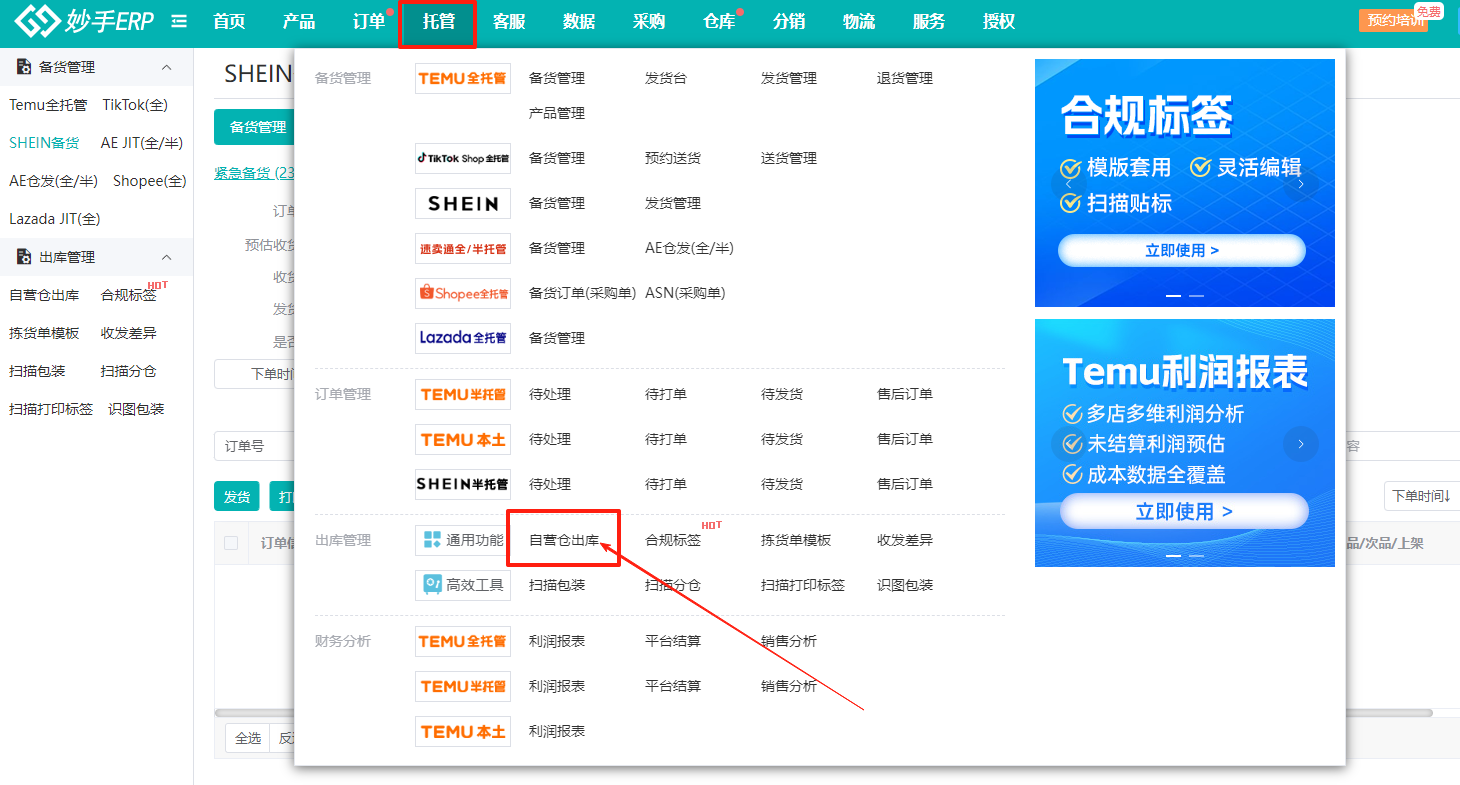Viewport: 1460px width, 785px height.
Task: Open TEMU全托管 brand logo in 备货管理
Action: tap(463, 78)
